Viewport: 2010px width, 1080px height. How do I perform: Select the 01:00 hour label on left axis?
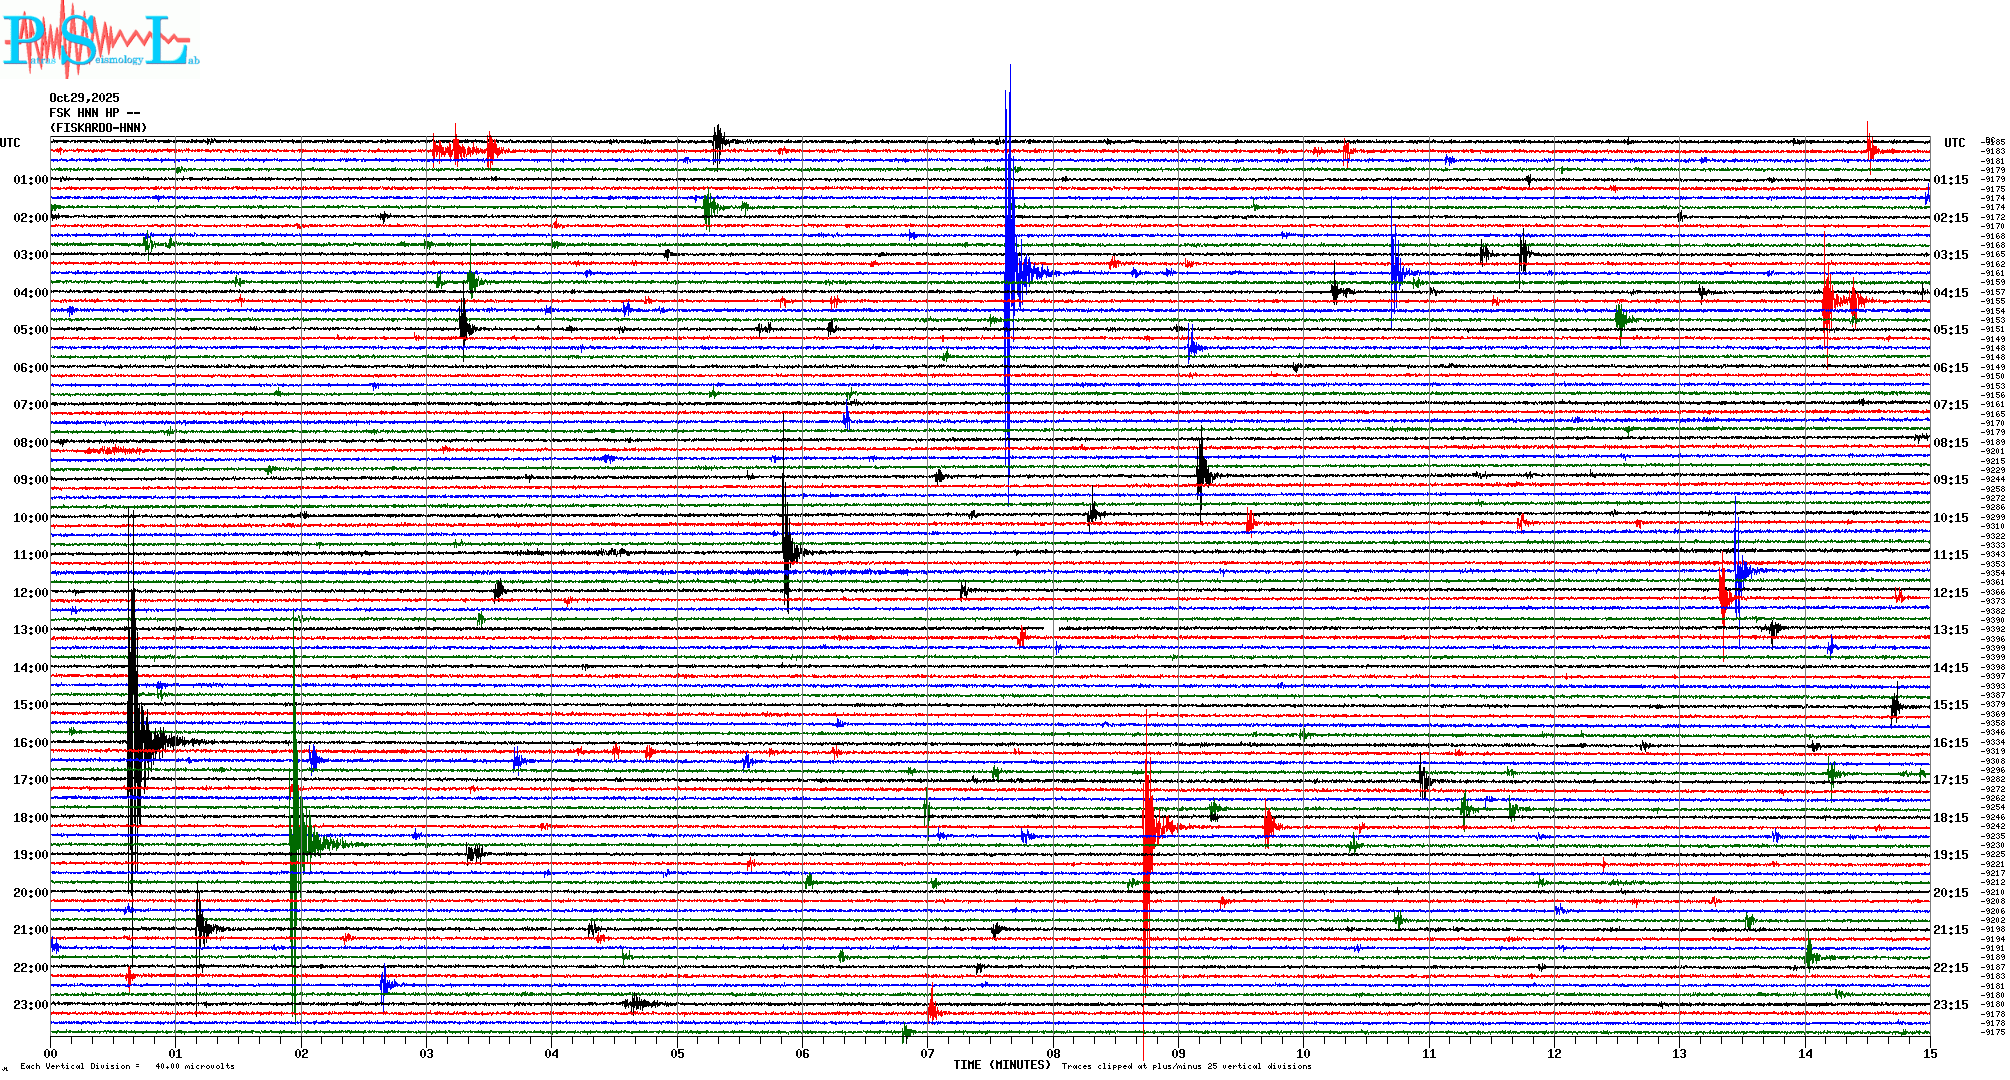[30, 180]
